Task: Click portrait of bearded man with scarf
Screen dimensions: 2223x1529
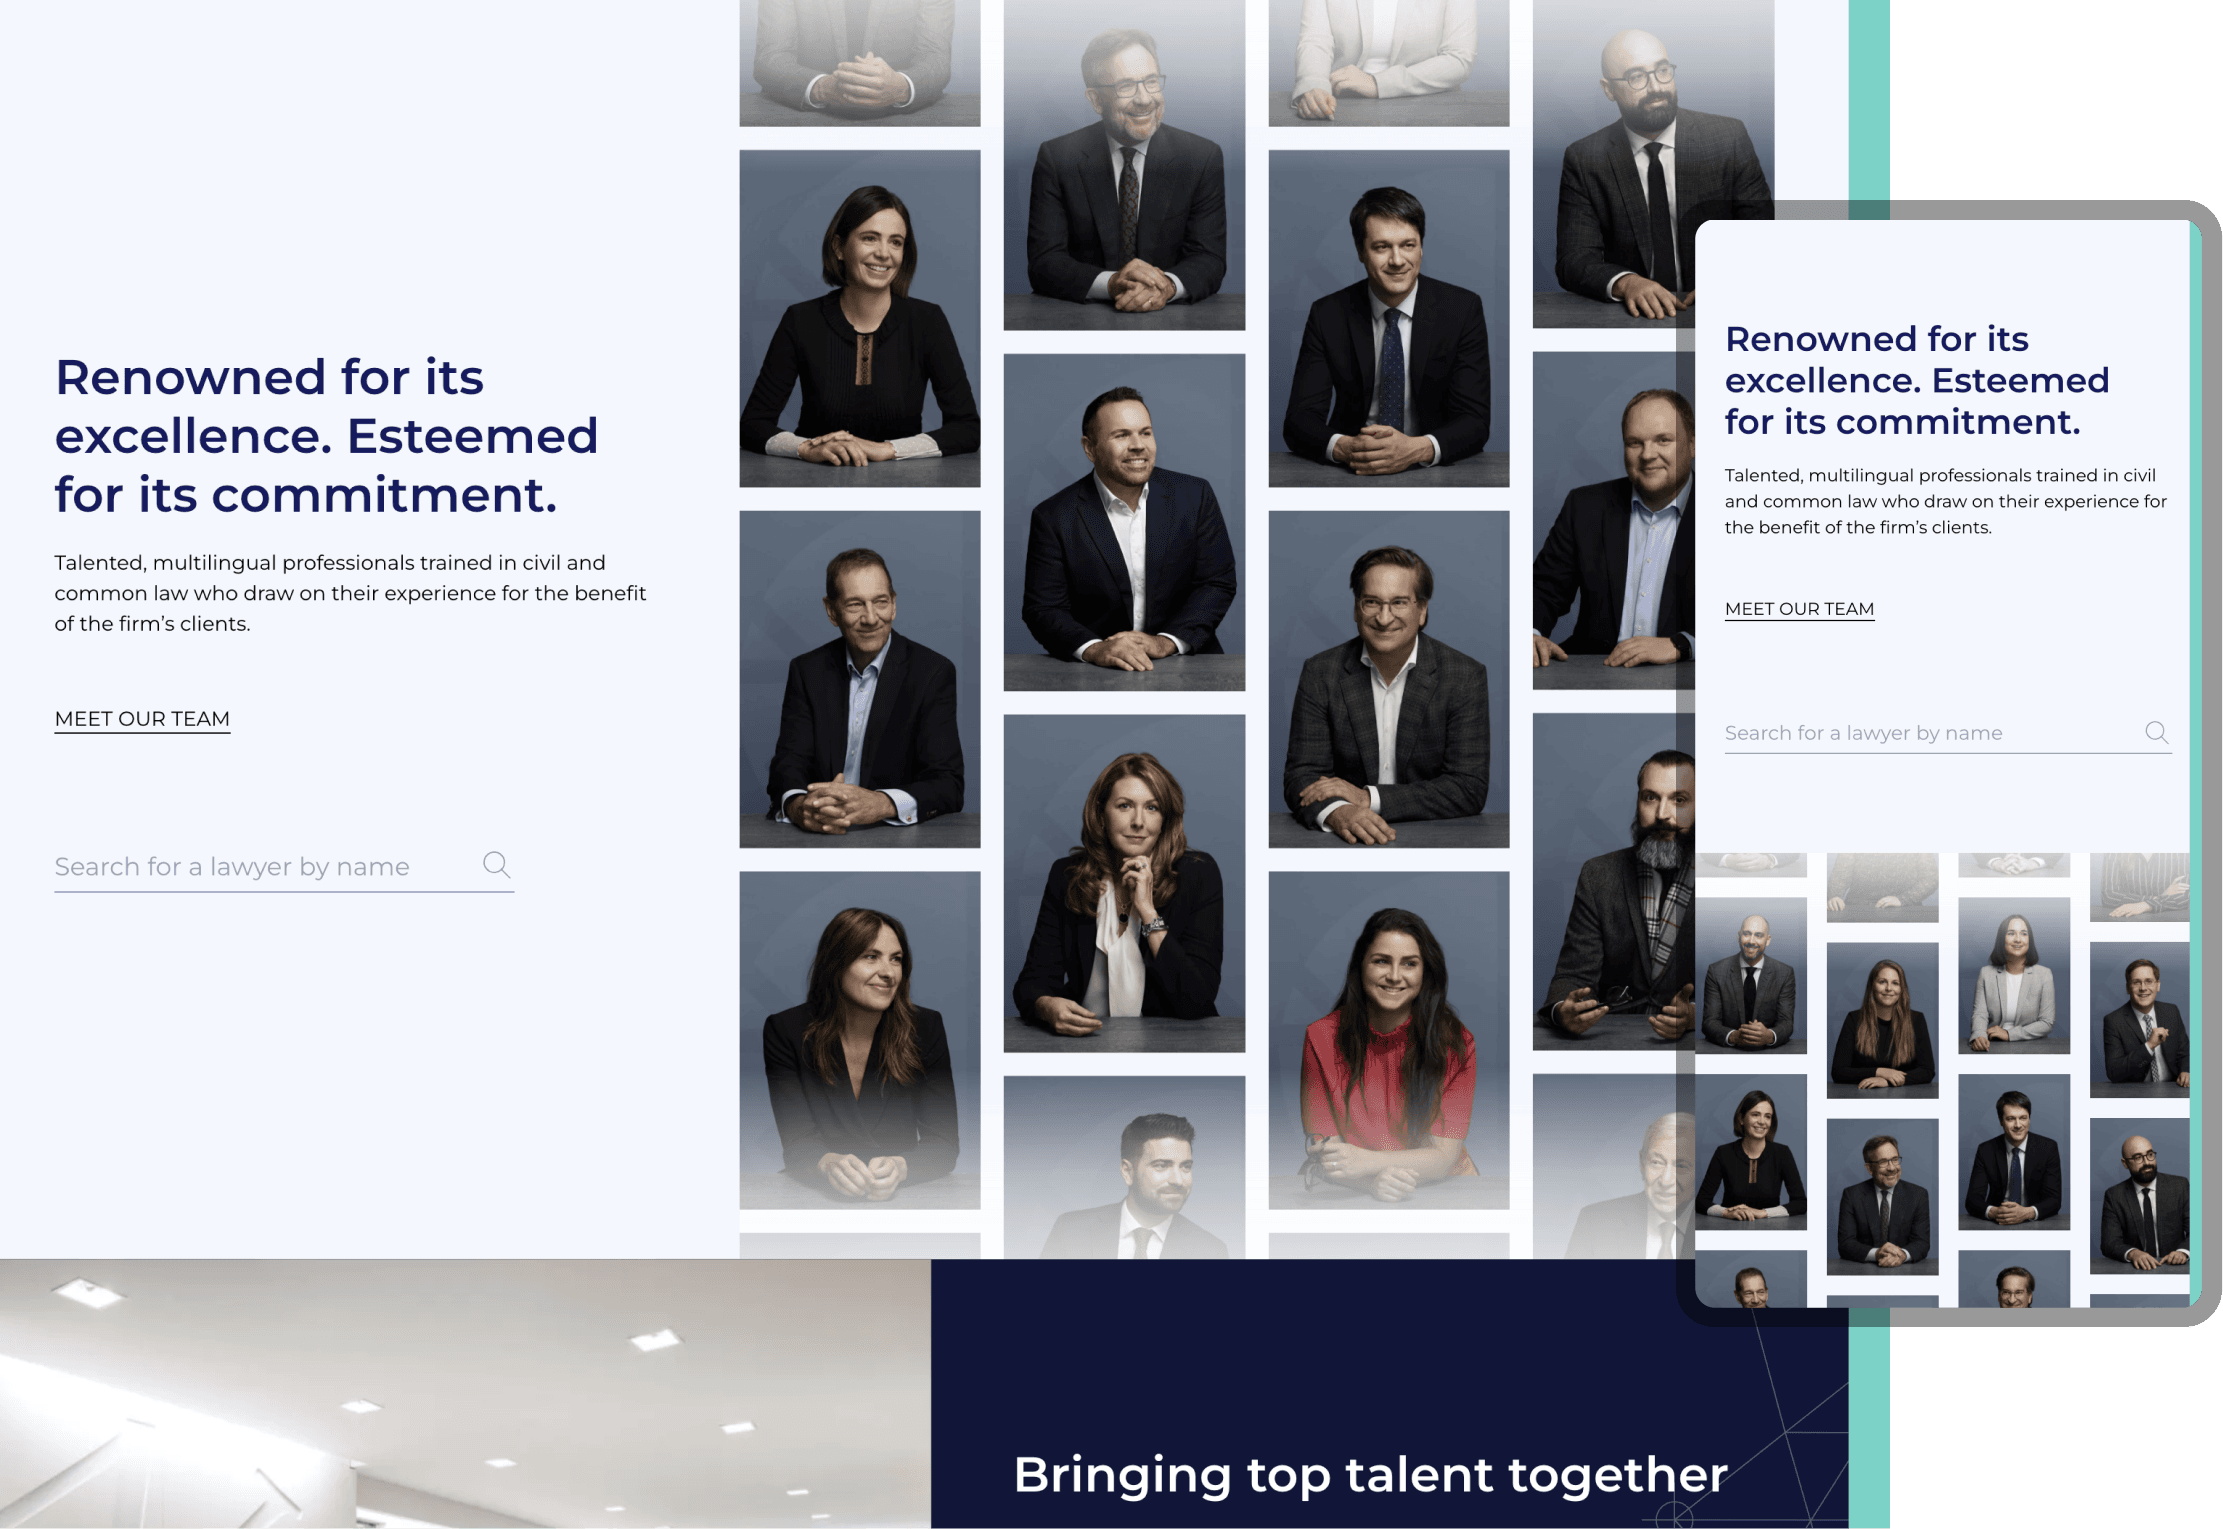Action: coord(1613,881)
